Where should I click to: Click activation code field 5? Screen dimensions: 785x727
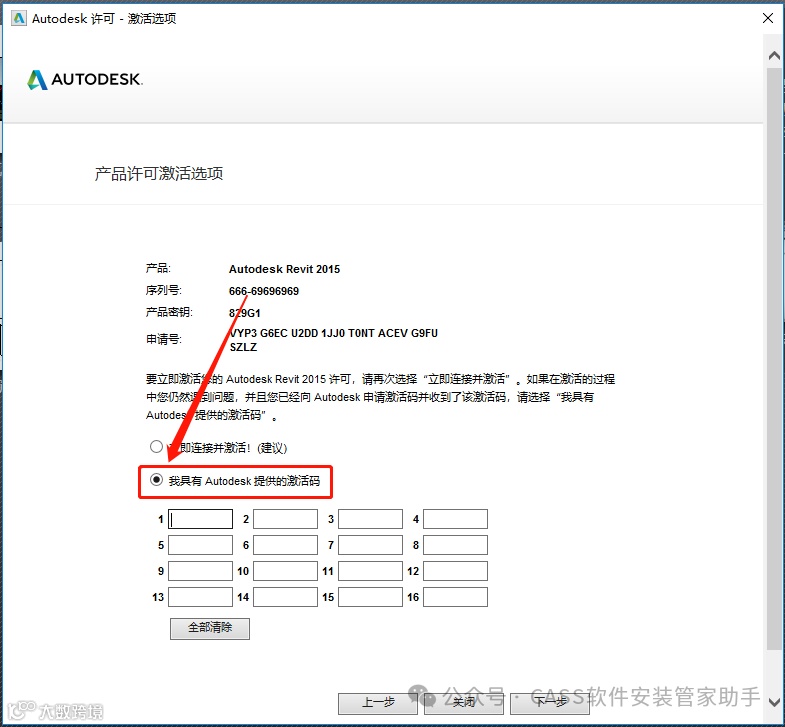tap(200, 545)
